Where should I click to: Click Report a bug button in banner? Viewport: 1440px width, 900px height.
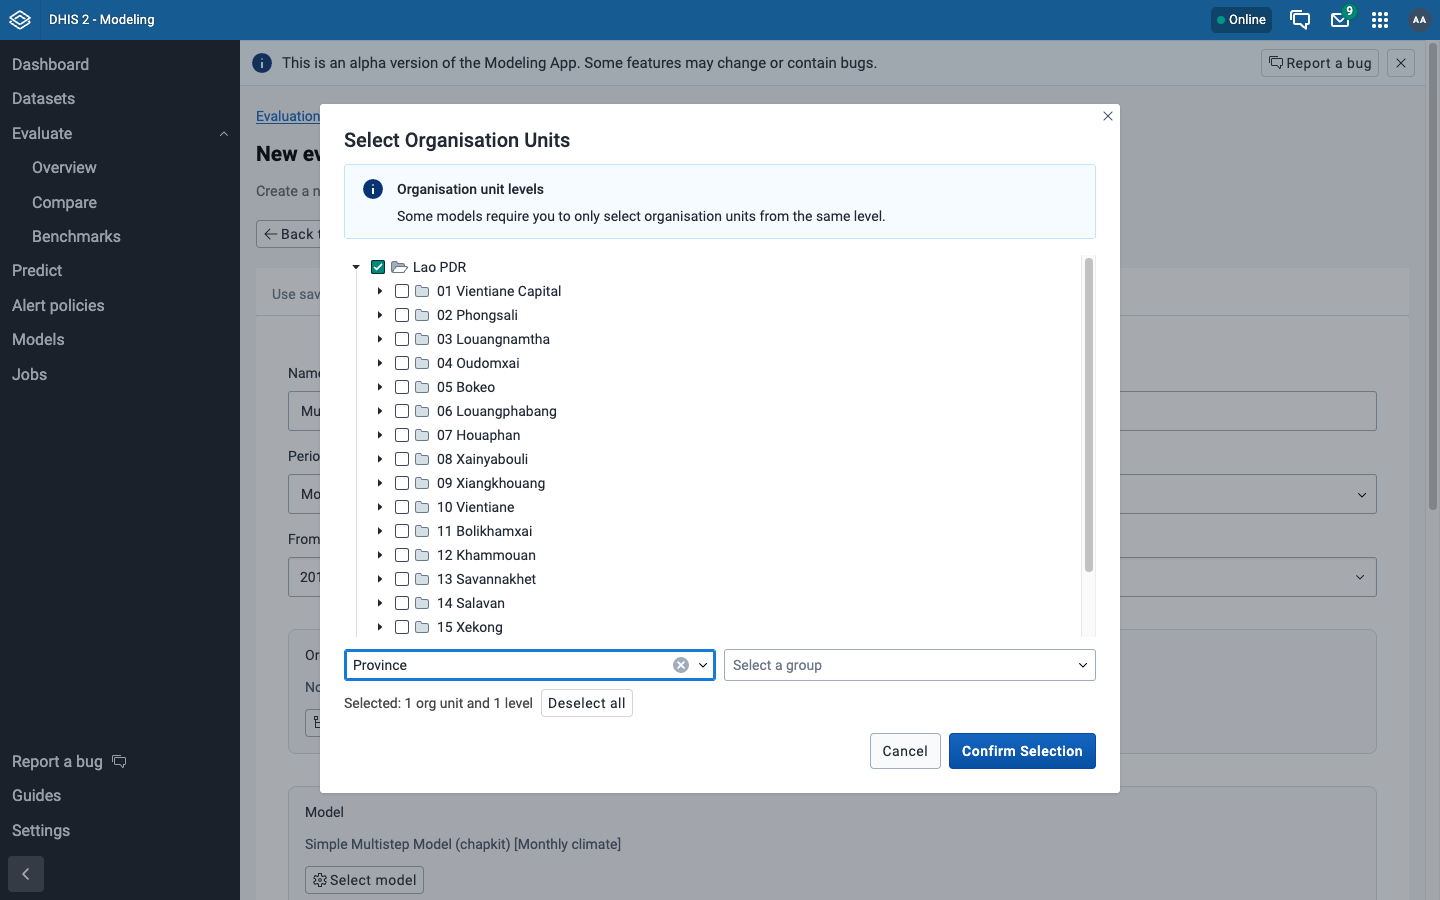point(1320,63)
